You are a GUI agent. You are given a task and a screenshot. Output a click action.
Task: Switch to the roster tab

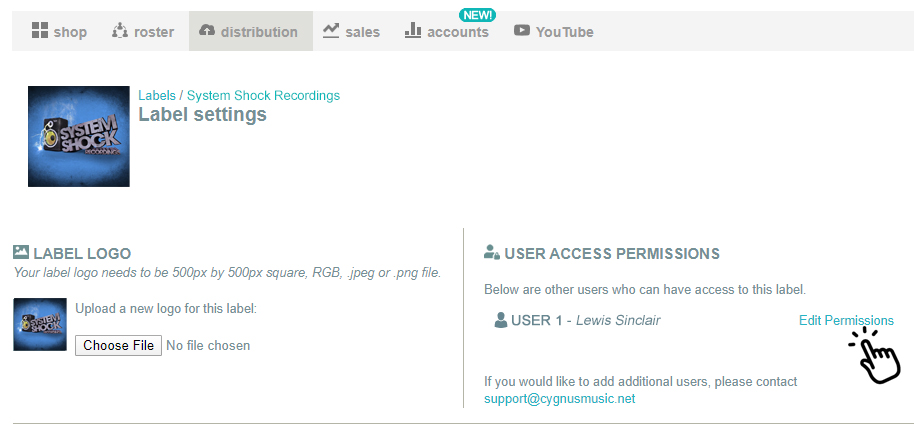coord(143,31)
